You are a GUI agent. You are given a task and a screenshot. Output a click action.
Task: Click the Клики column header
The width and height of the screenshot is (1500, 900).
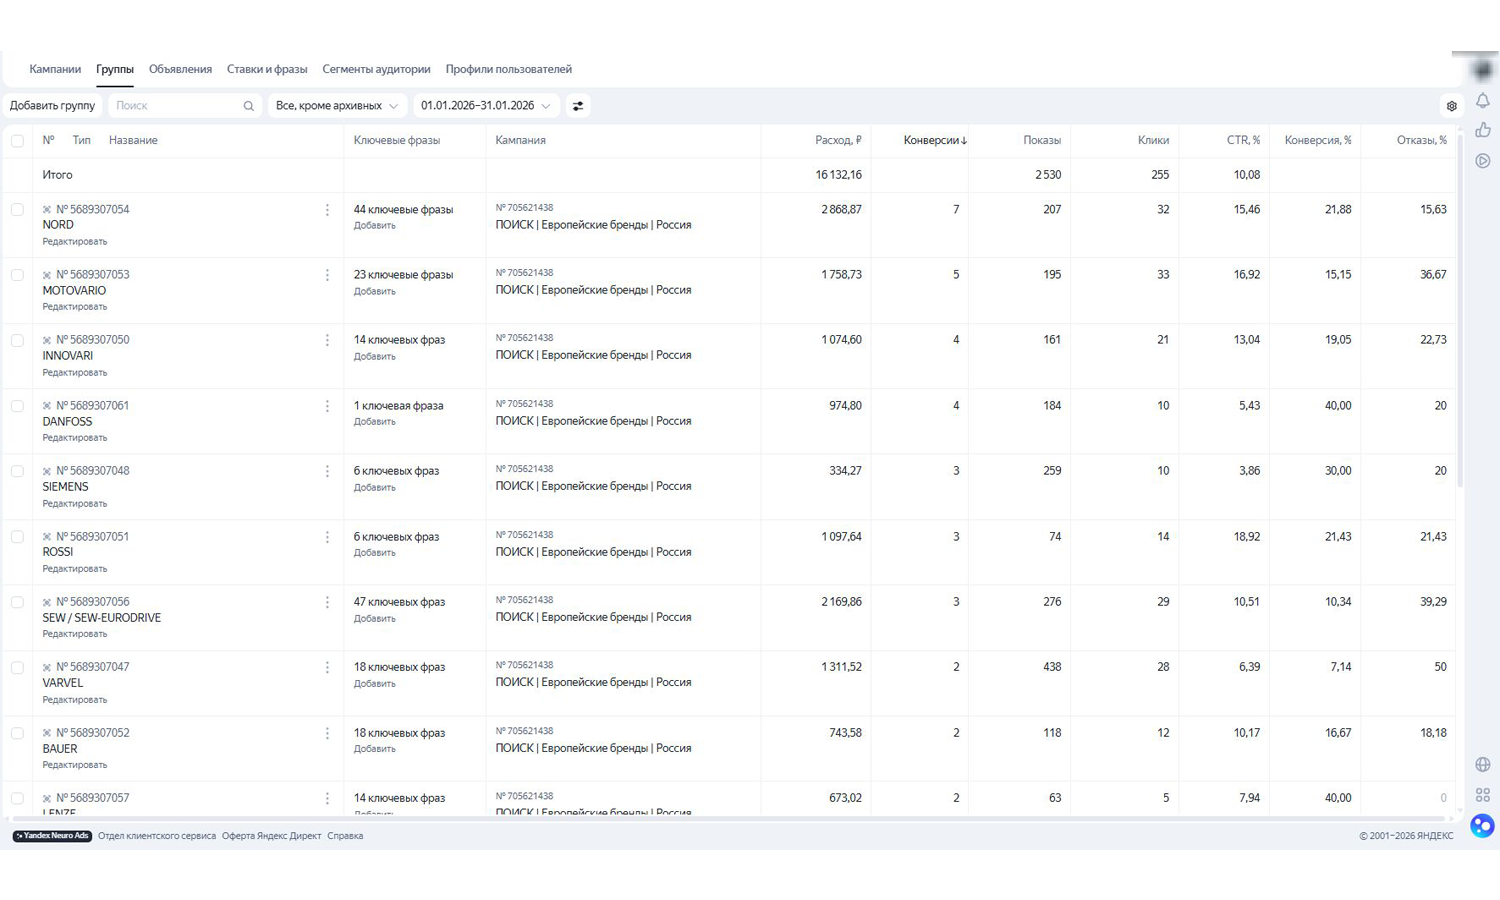1153,141
